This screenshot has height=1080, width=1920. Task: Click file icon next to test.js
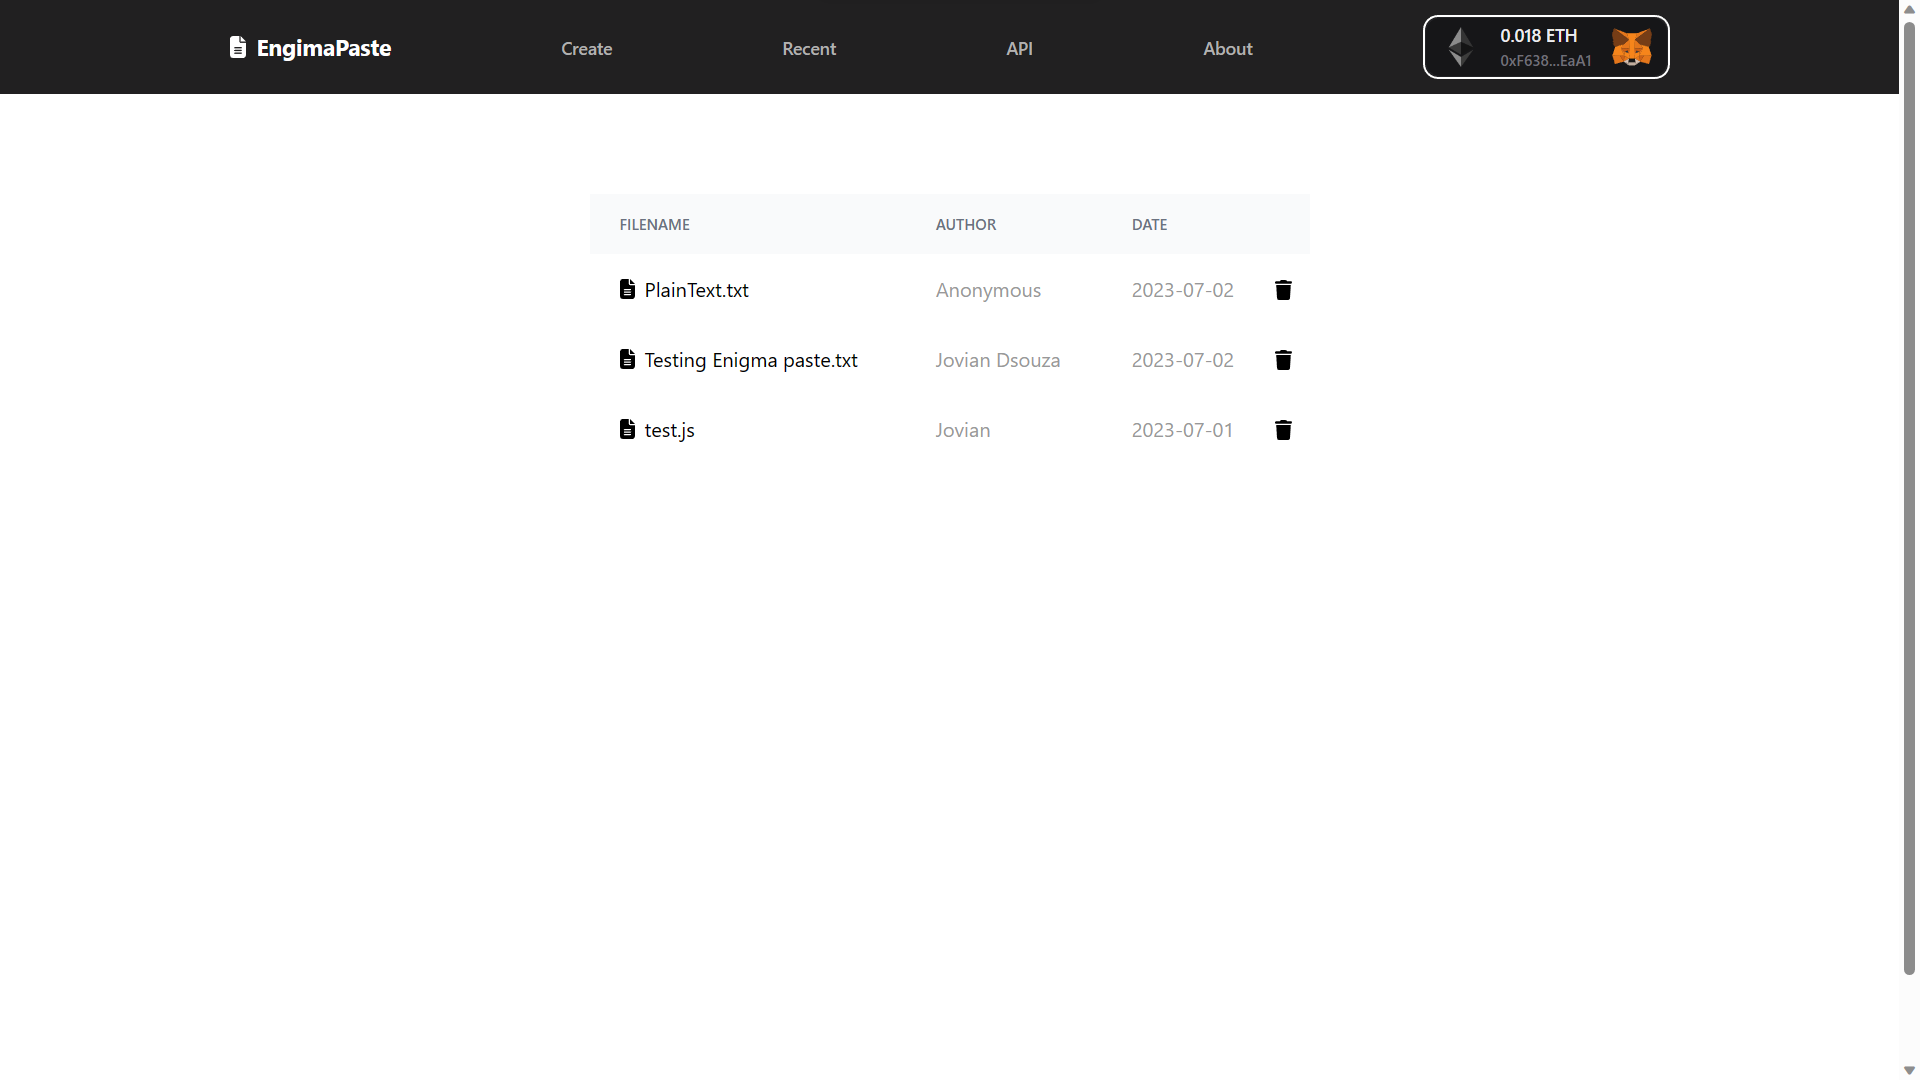point(627,429)
